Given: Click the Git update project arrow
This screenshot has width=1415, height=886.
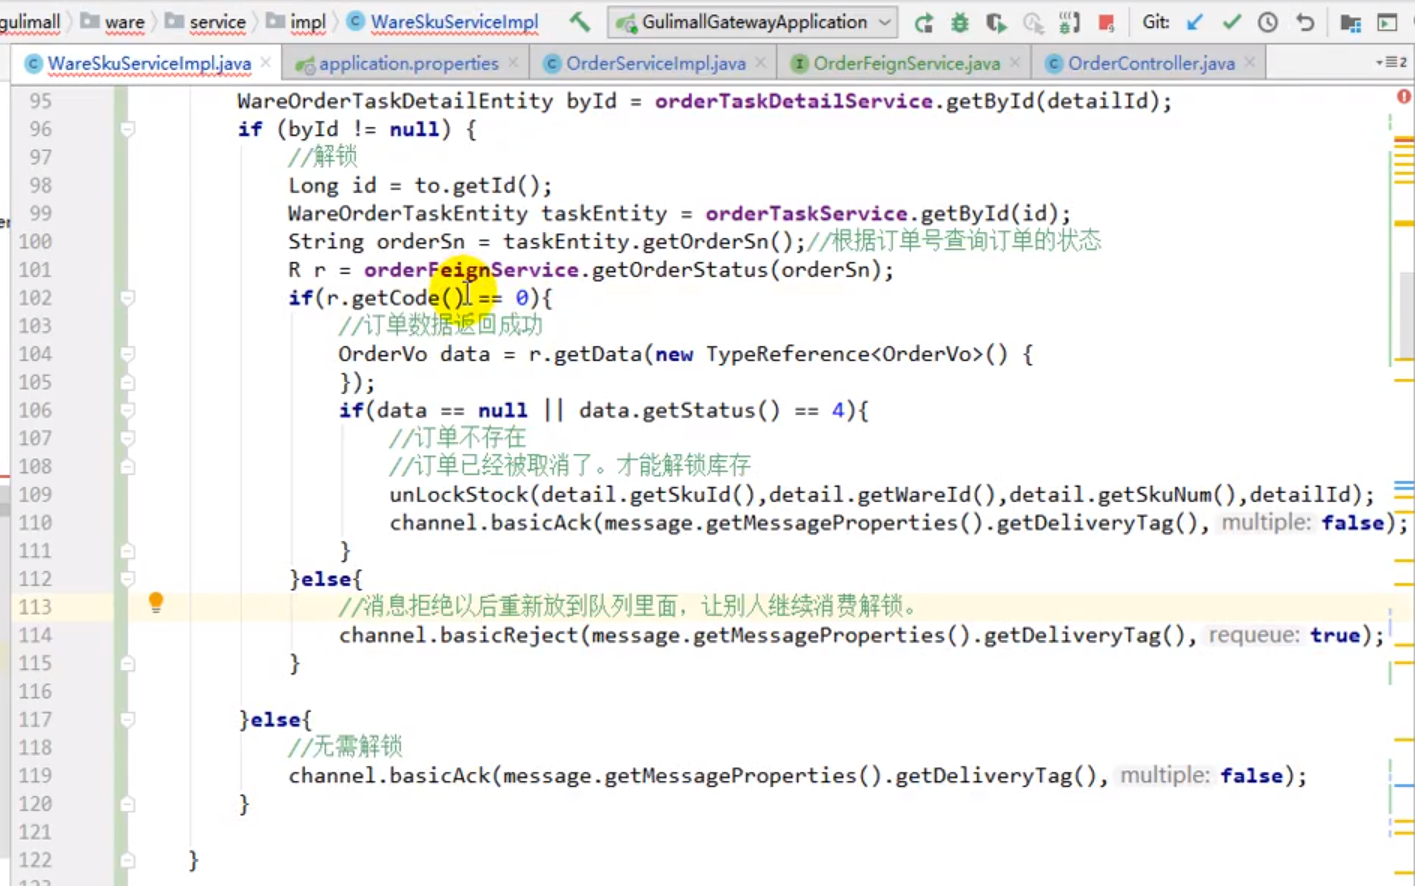Looking at the screenshot, I should [1195, 22].
